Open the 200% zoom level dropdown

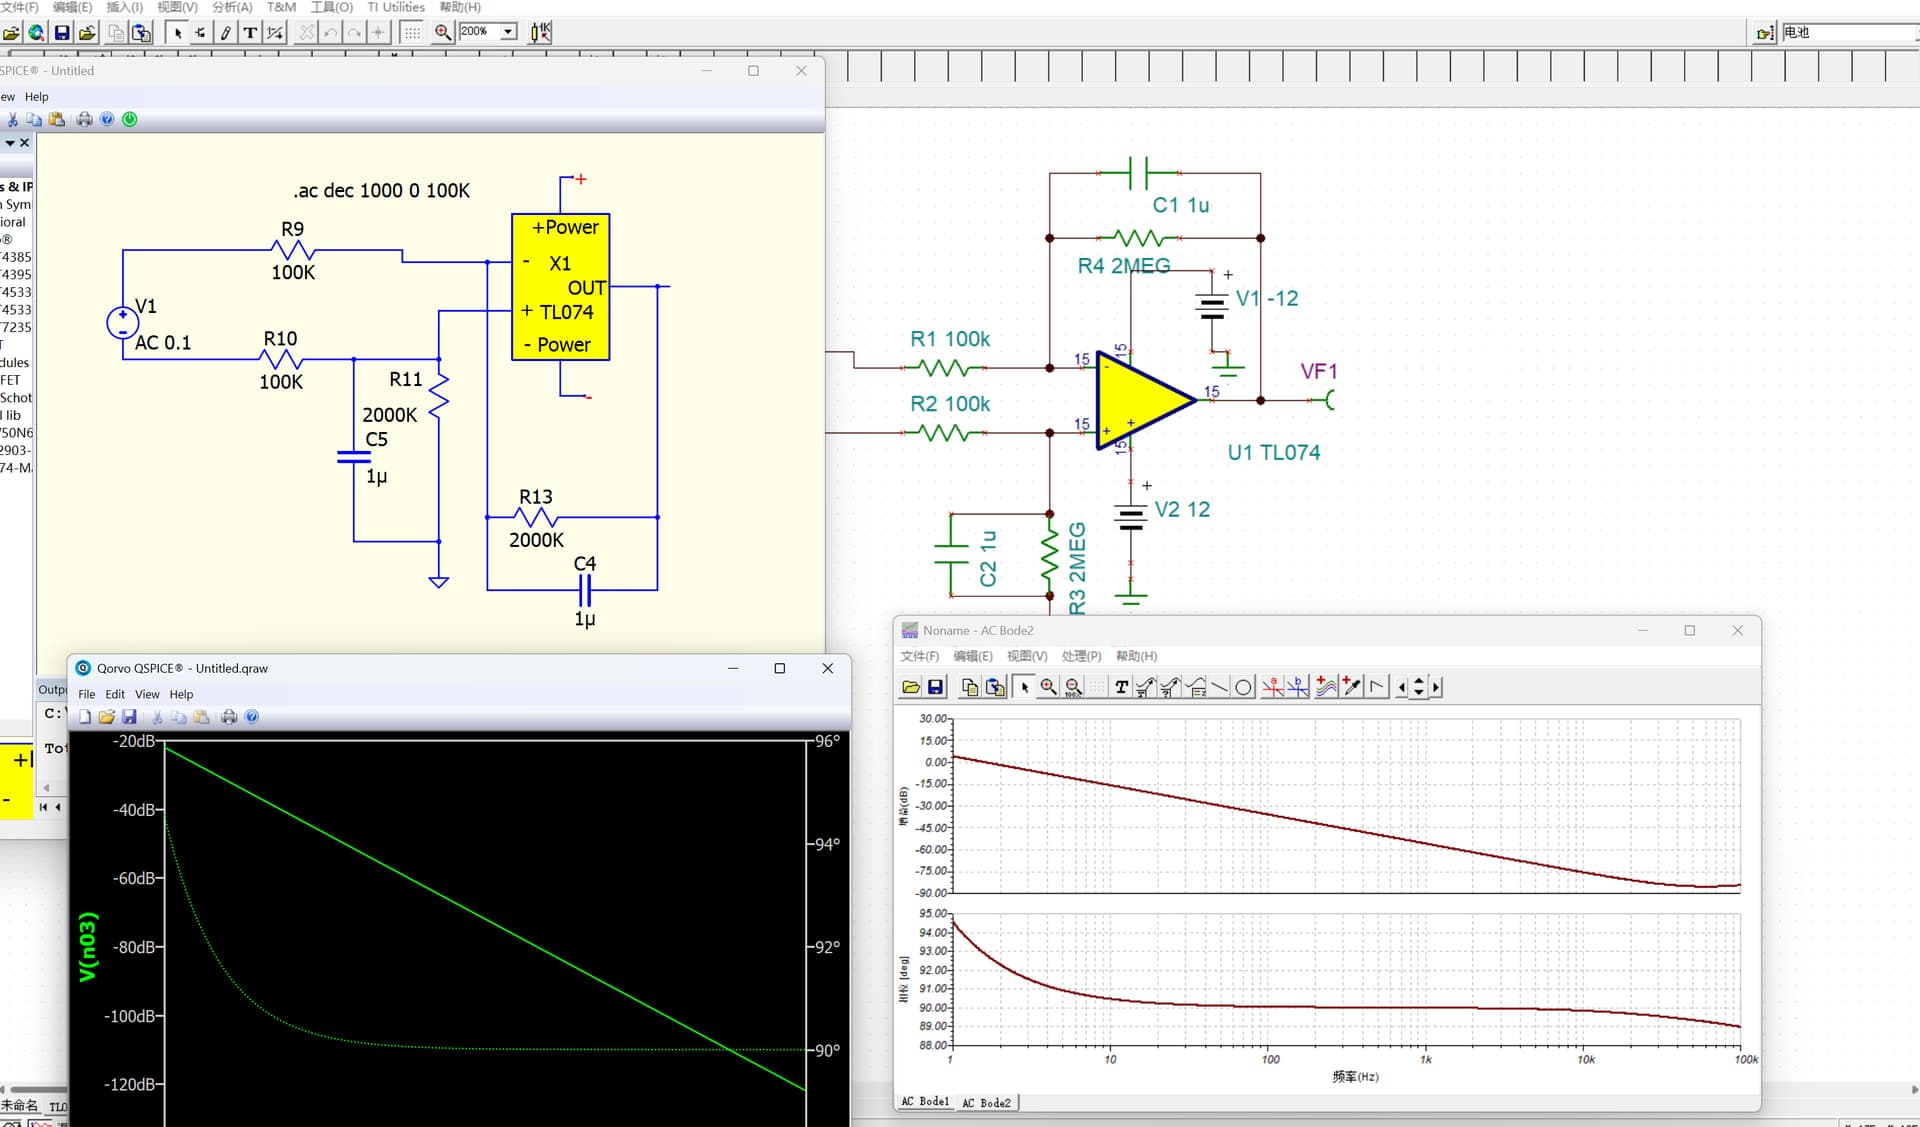pos(508,32)
